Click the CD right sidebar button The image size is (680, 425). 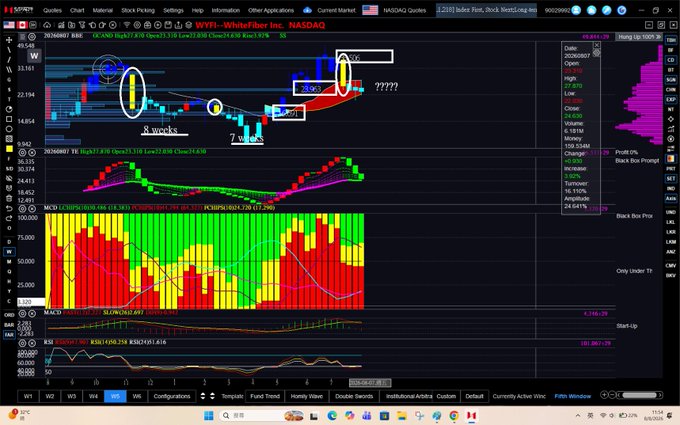click(x=671, y=60)
